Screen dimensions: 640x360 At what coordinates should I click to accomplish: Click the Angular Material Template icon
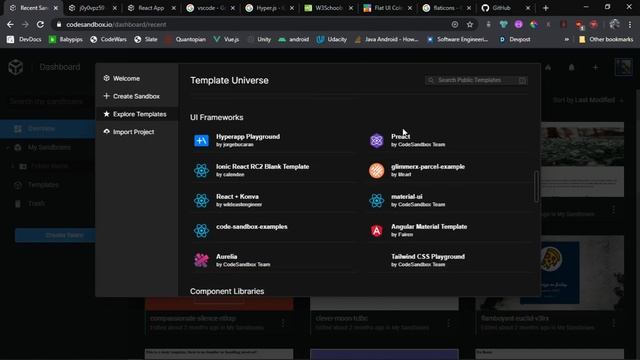(x=376, y=231)
